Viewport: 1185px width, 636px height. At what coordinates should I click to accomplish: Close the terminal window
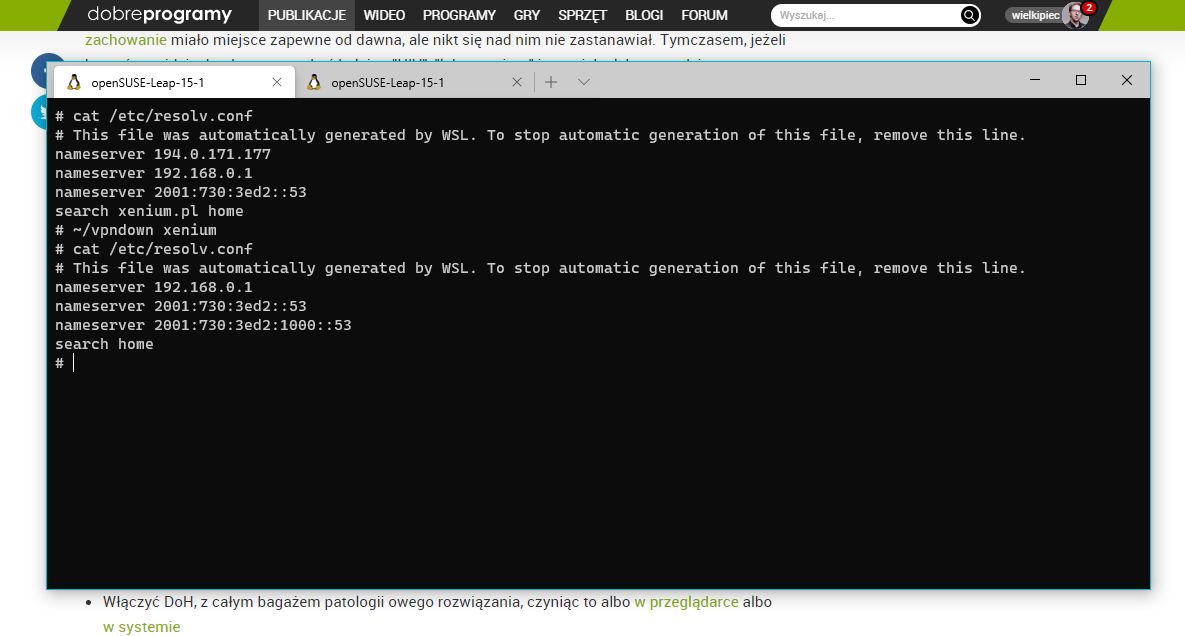[1126, 80]
